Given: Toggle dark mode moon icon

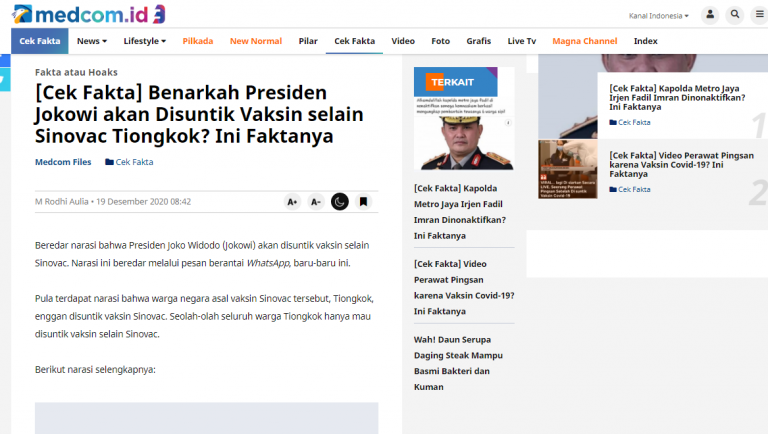Looking at the screenshot, I should click(339, 202).
